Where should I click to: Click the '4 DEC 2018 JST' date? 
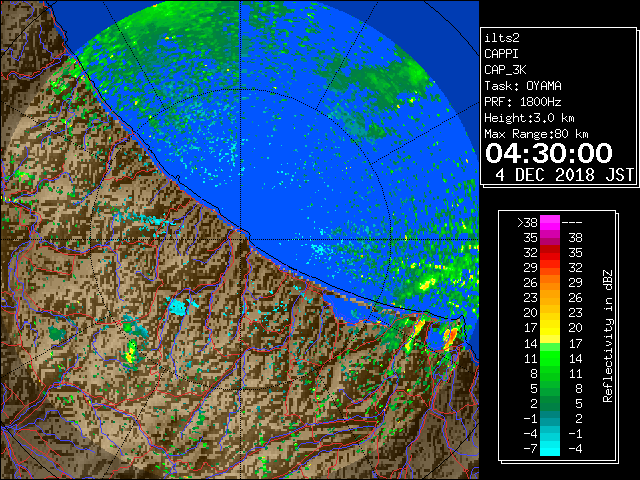click(564, 175)
